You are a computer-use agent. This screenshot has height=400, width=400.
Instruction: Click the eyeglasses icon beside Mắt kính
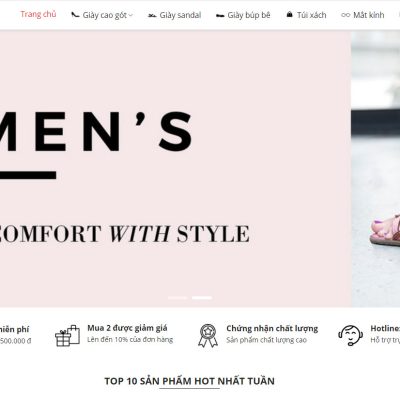(x=346, y=15)
